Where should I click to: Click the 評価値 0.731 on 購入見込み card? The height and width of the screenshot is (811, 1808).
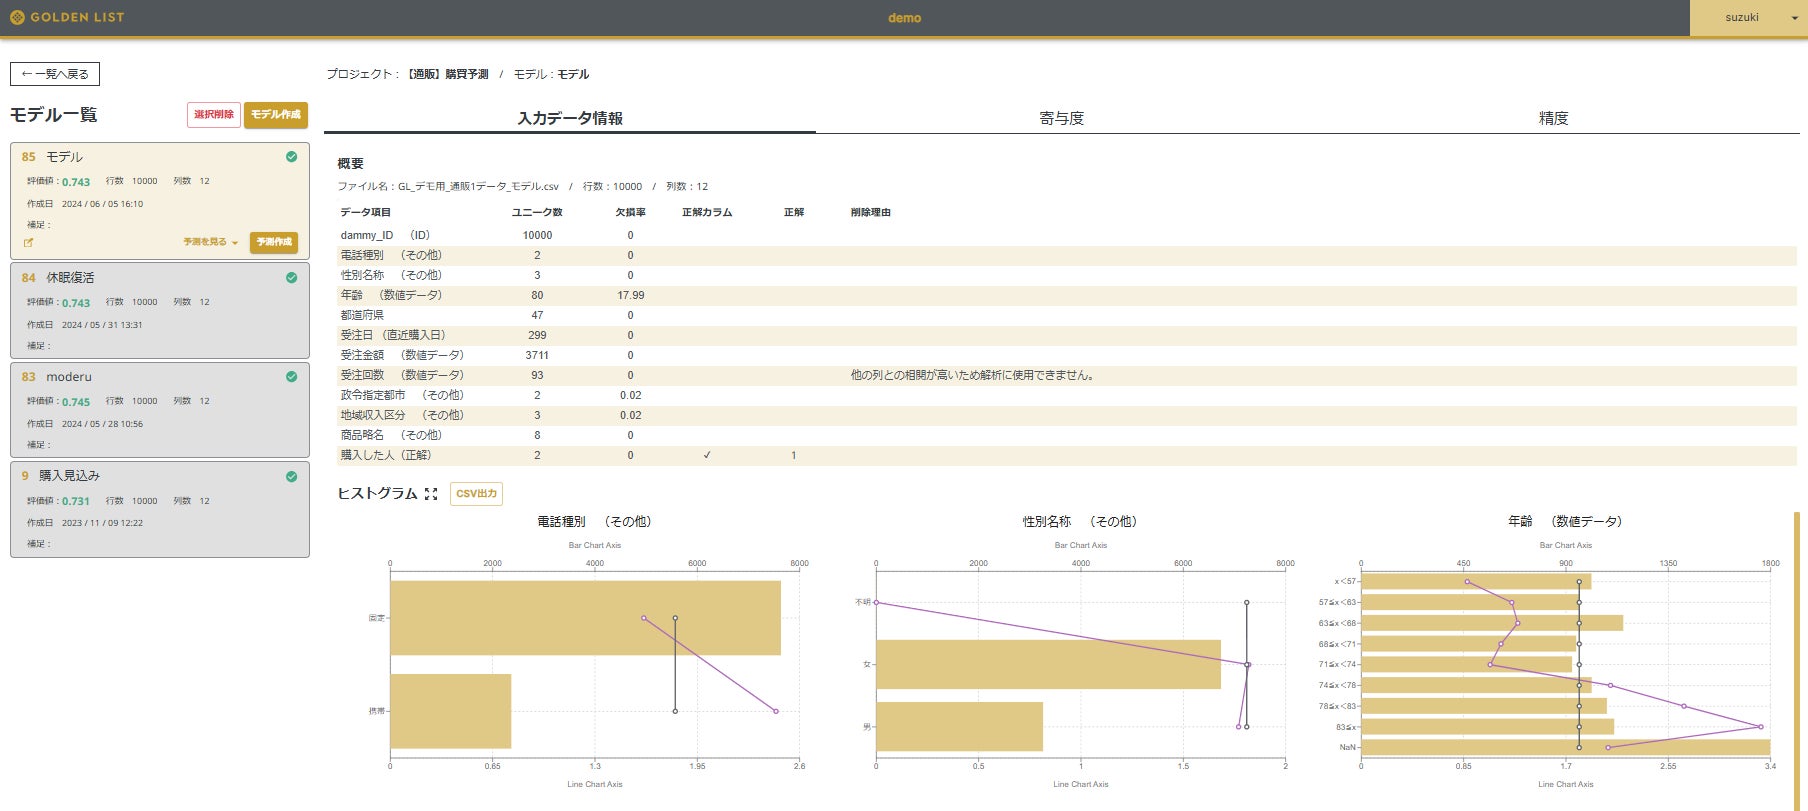click(x=76, y=501)
